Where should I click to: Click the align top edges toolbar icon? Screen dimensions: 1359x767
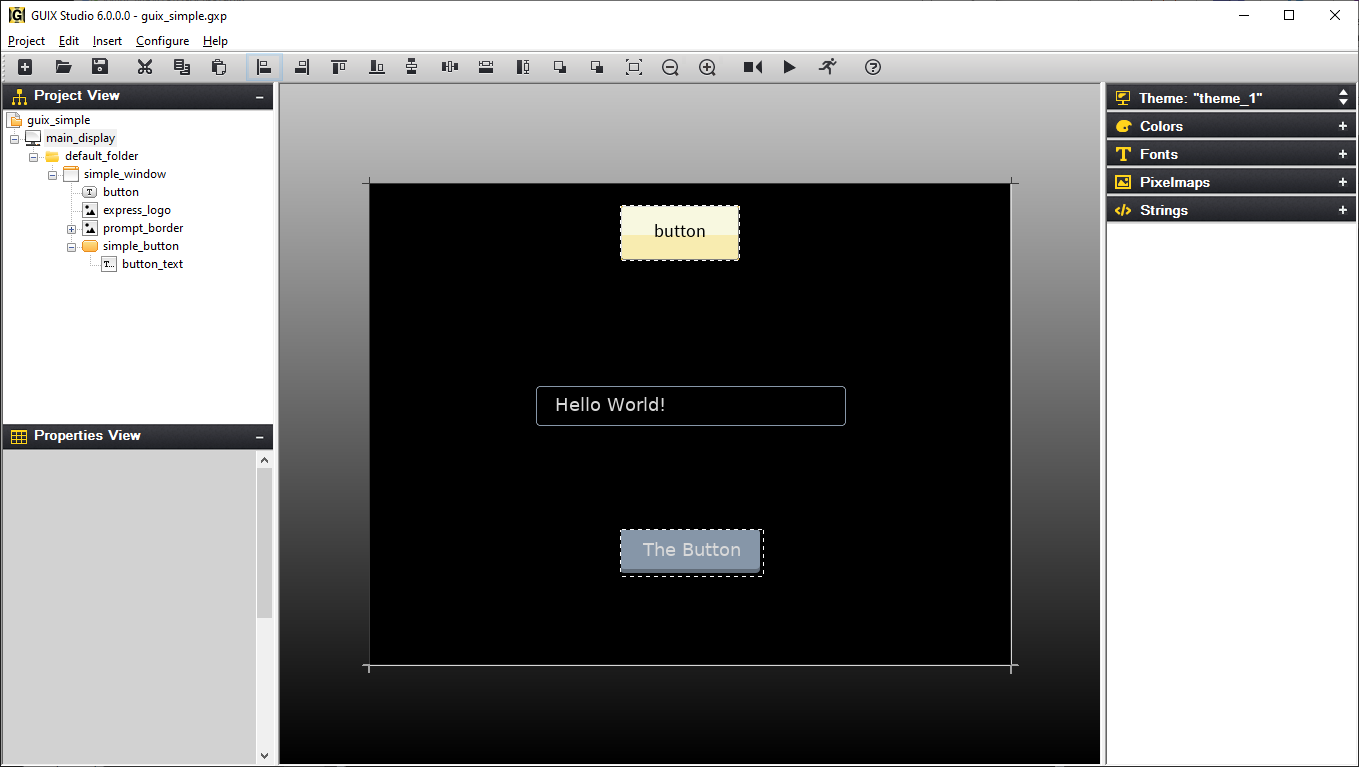coord(338,67)
